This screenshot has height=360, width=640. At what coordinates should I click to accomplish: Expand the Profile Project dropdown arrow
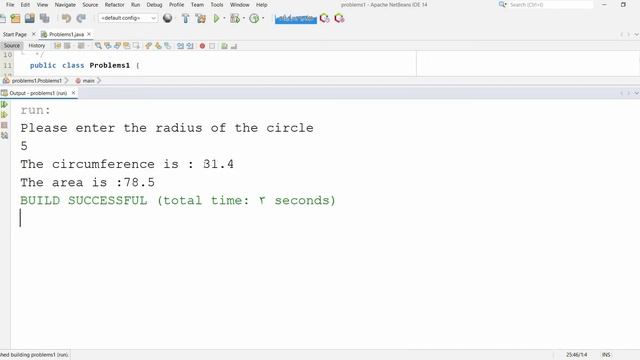tap(263, 18)
